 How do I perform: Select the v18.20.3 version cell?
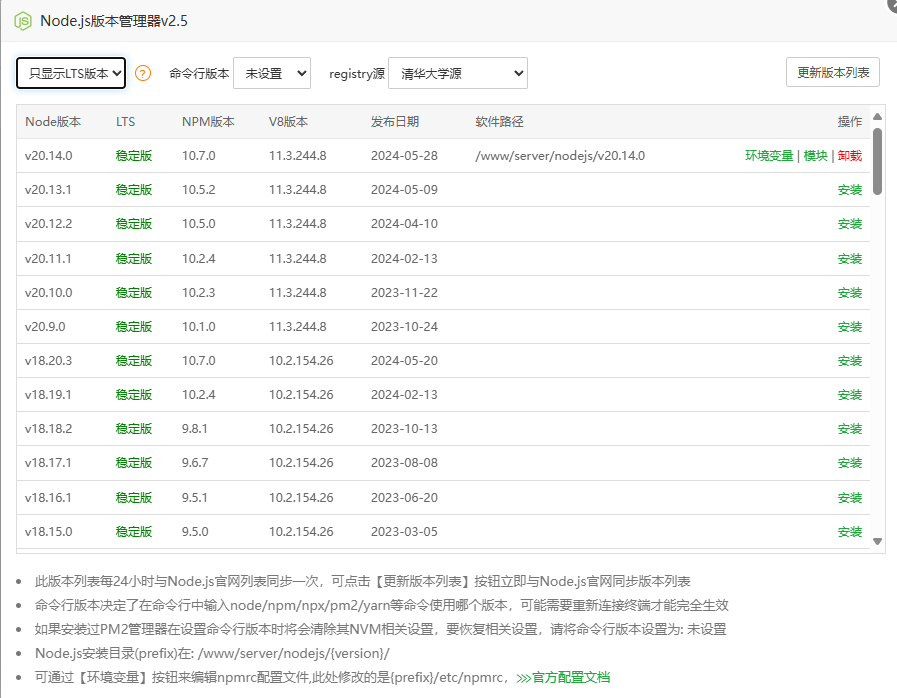49,360
